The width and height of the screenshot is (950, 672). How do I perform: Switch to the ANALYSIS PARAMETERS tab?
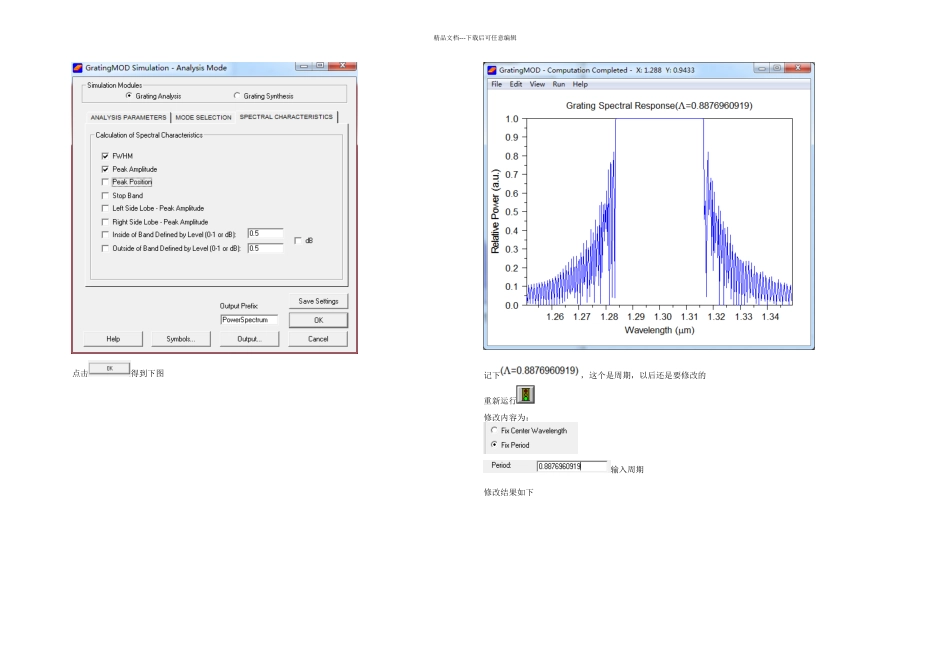click(128, 118)
